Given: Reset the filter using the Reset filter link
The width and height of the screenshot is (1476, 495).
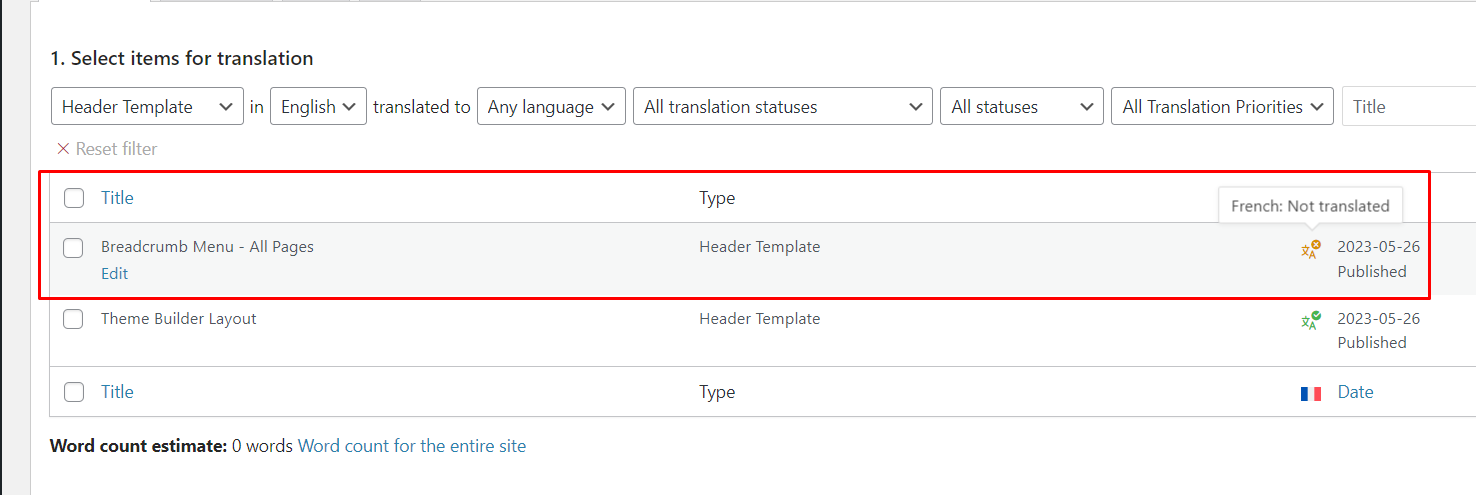Looking at the screenshot, I should [107, 149].
